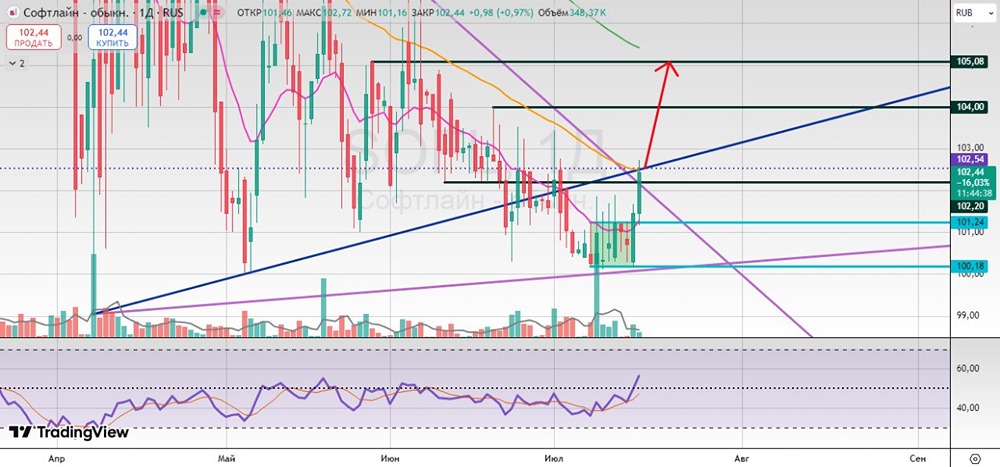This screenshot has height=467, width=1000.
Task: Click the purple 102,54 price label
Action: point(968,158)
